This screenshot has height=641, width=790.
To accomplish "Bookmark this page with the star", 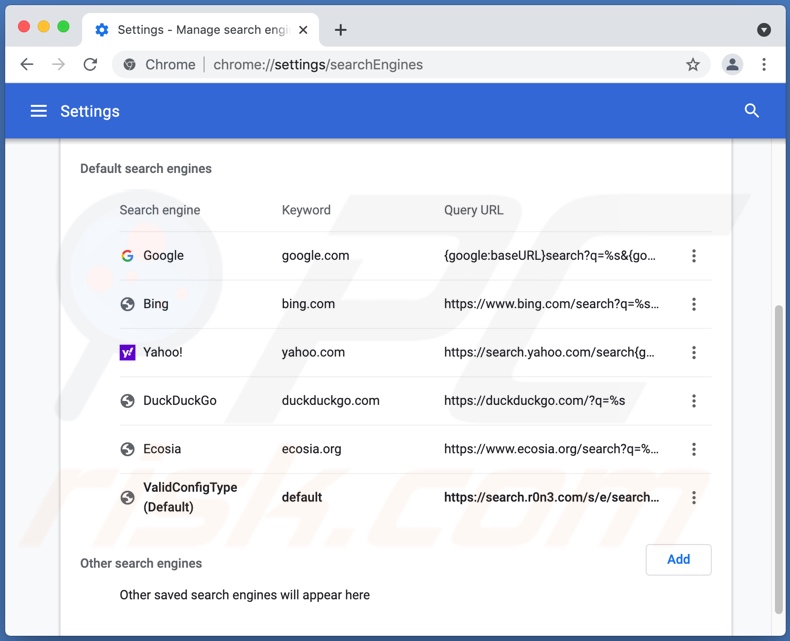I will [x=693, y=65].
